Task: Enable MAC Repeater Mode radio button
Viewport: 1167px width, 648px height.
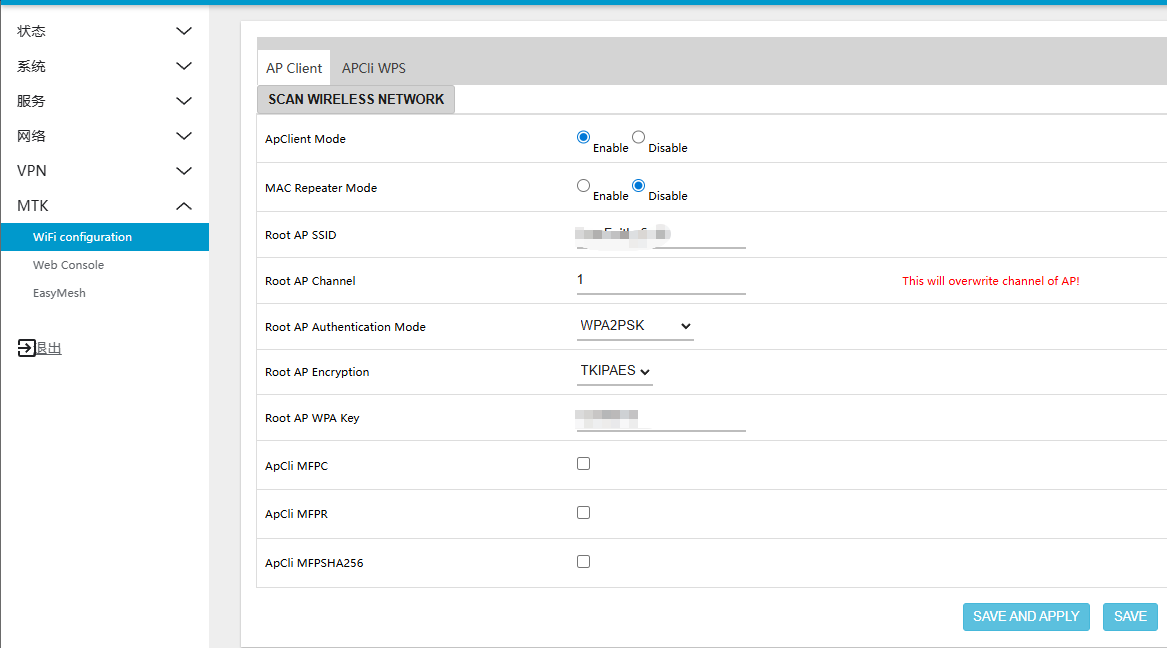Action: pyautogui.click(x=584, y=186)
